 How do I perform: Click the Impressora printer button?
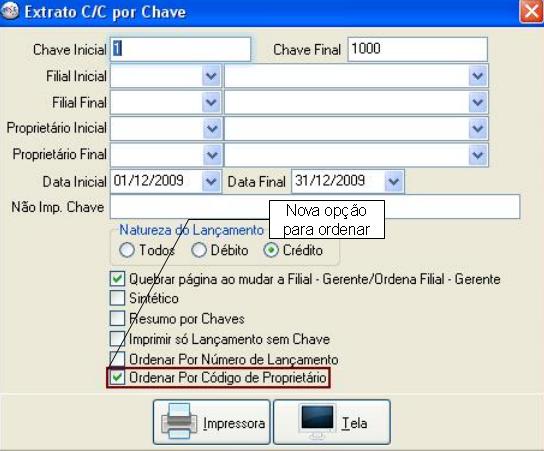[211, 422]
